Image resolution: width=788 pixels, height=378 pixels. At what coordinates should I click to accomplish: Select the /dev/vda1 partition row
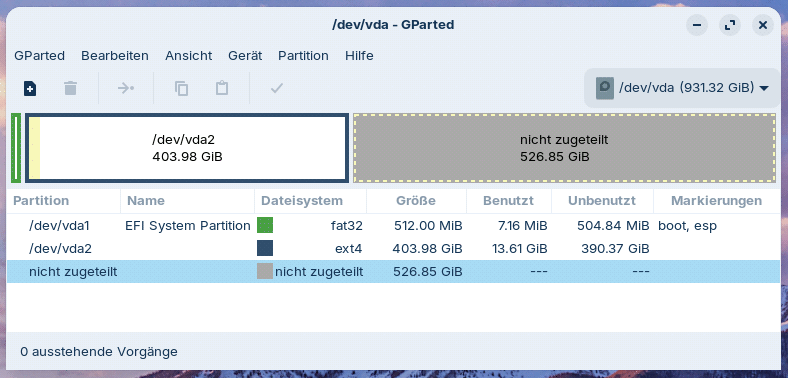coord(393,226)
